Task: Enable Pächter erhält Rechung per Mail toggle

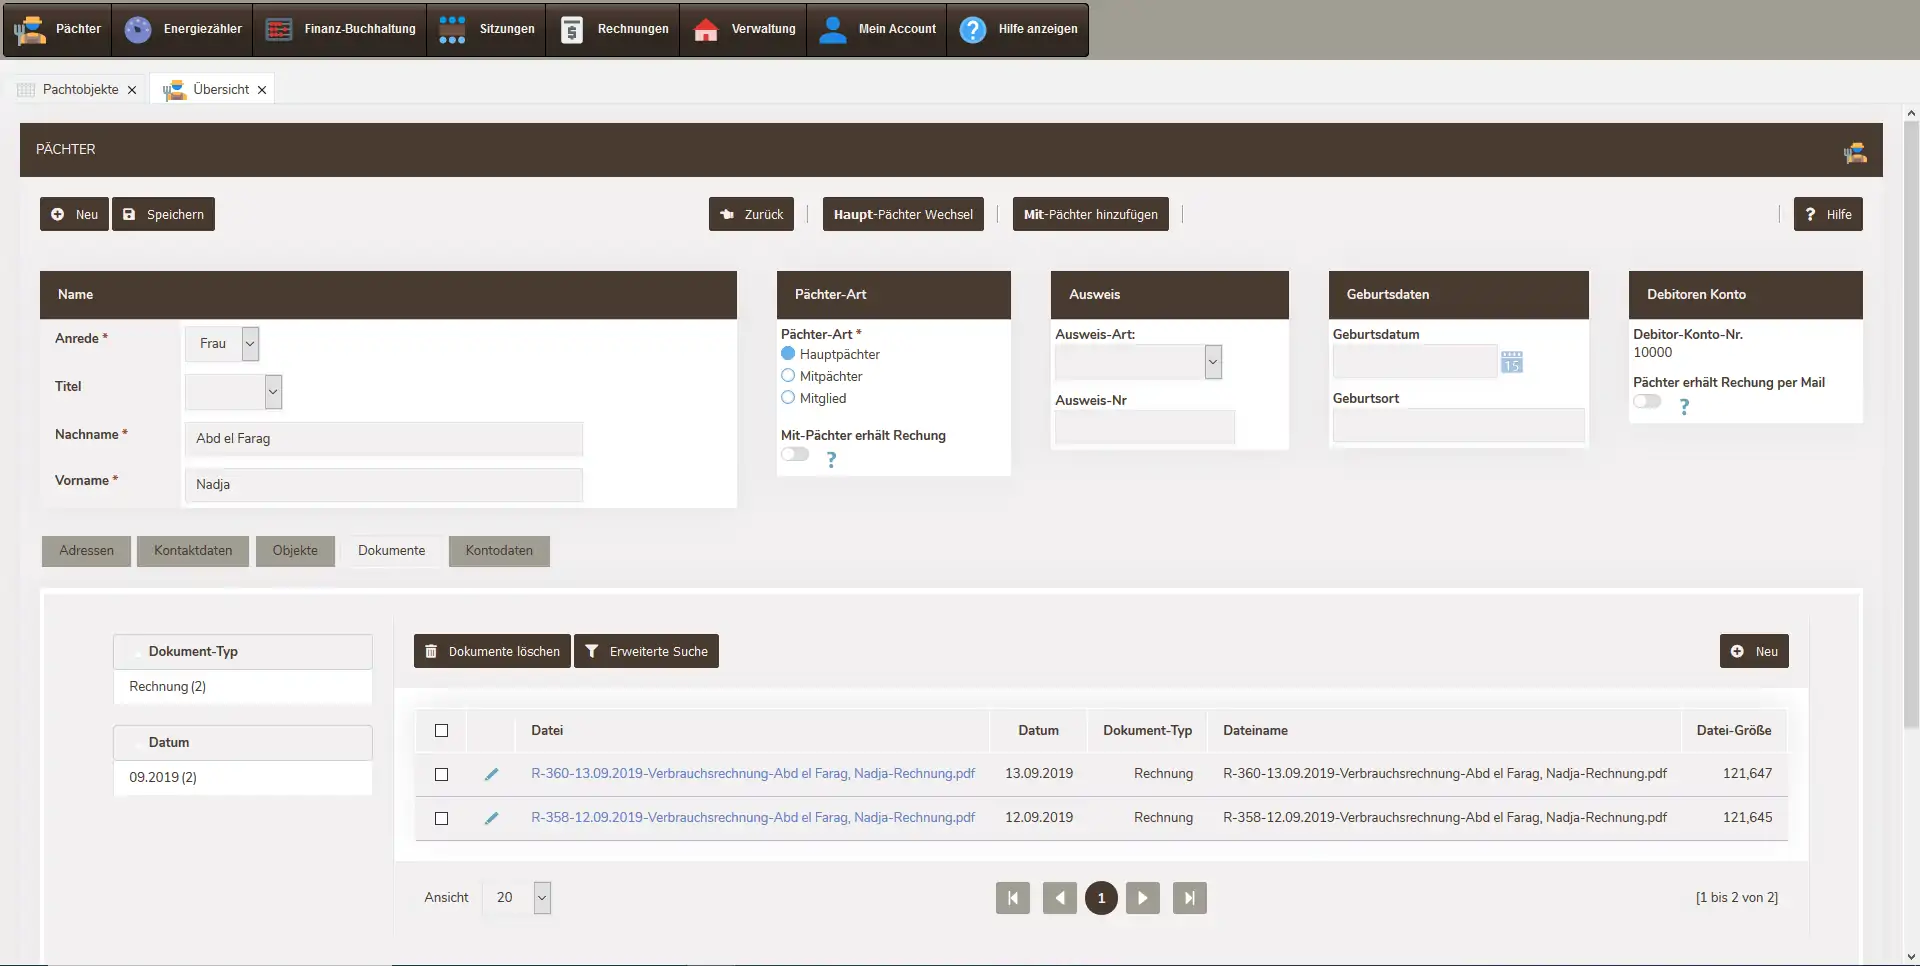Action: 1647,402
